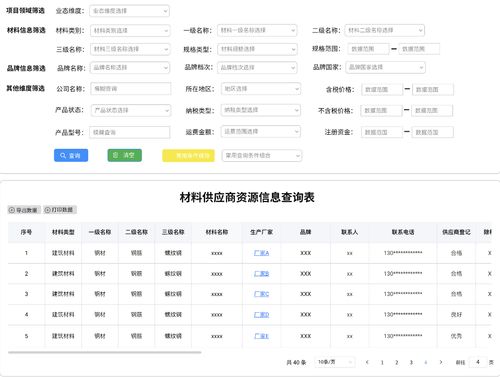Screen dimensions: 500x377
Task: Click the 品牌 column header
Action: tap(306, 232)
